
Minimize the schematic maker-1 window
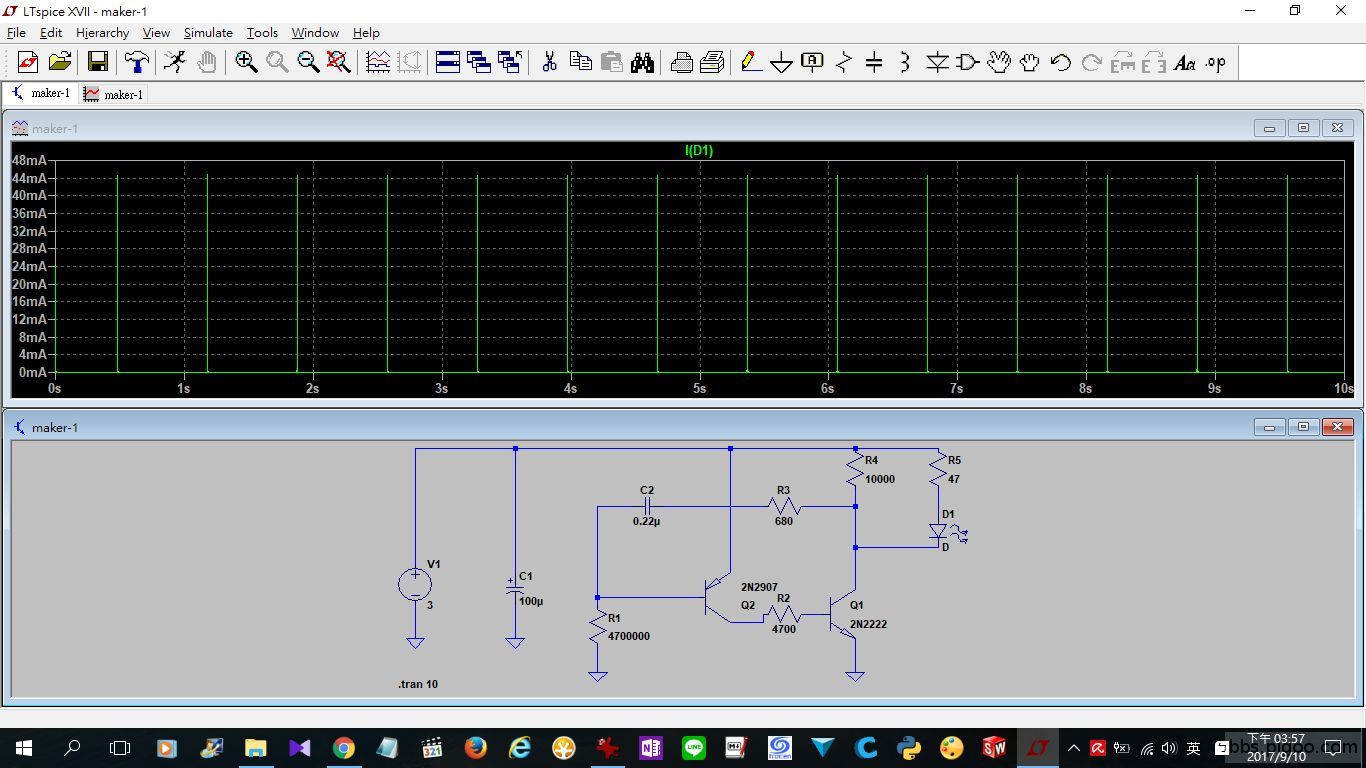(x=1269, y=427)
